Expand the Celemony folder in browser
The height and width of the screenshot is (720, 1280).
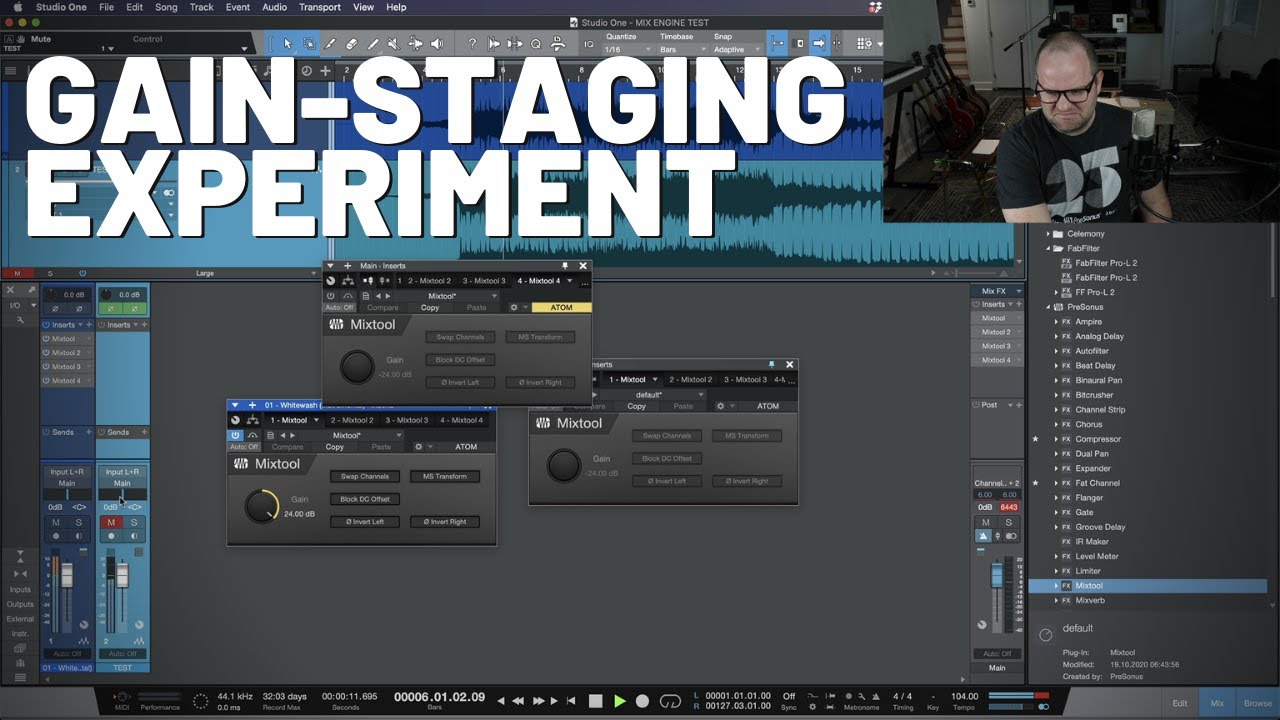coord(1048,234)
